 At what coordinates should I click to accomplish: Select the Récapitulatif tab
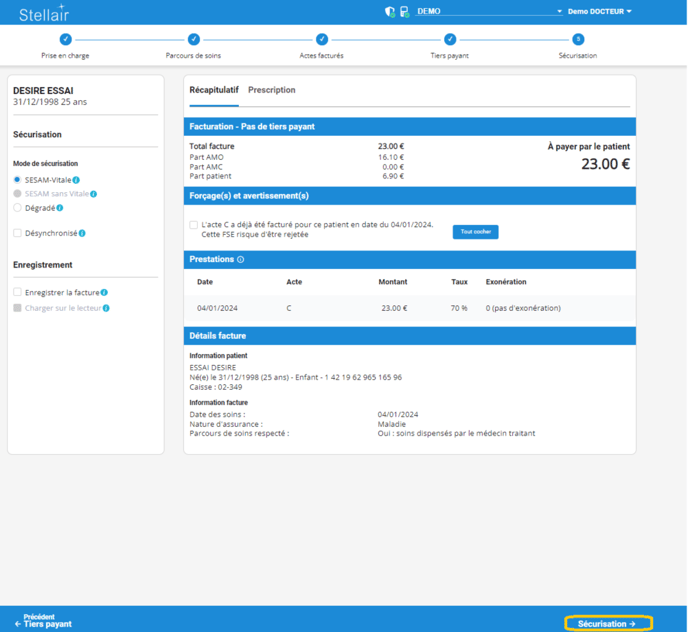click(x=214, y=90)
